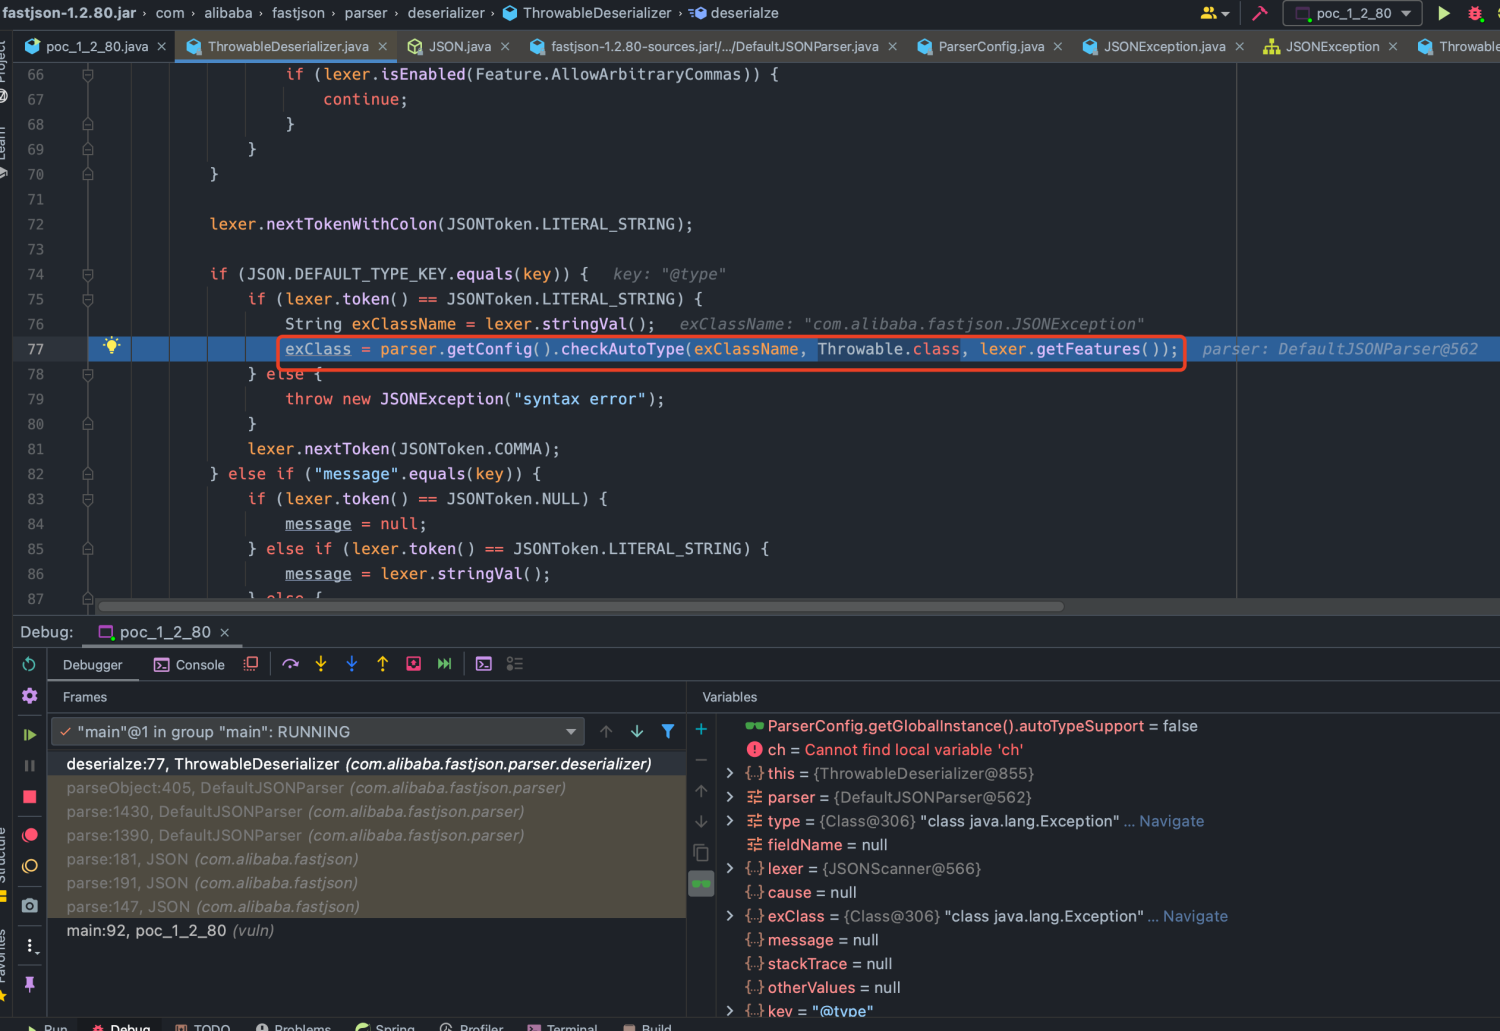This screenshot has width=1500, height=1031.
Task: Select the Debugger tab in Debug panel
Action: click(93, 665)
